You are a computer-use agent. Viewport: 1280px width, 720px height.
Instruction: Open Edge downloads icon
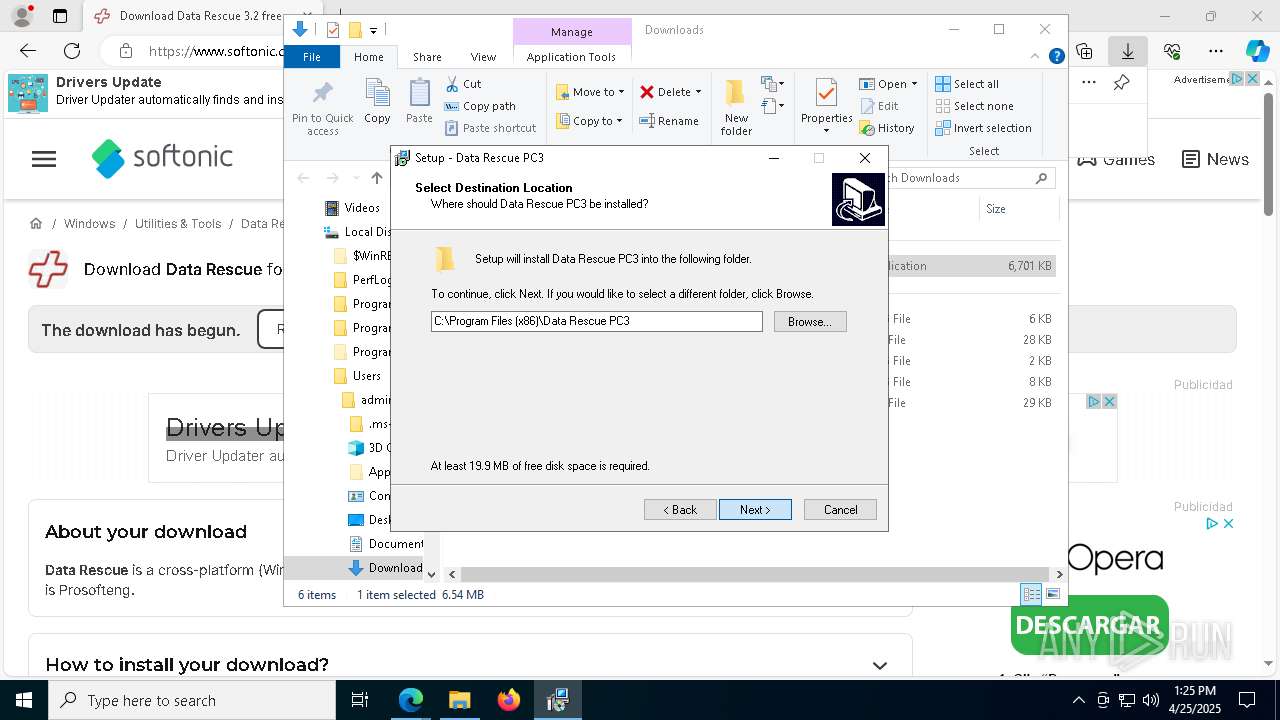1127,51
